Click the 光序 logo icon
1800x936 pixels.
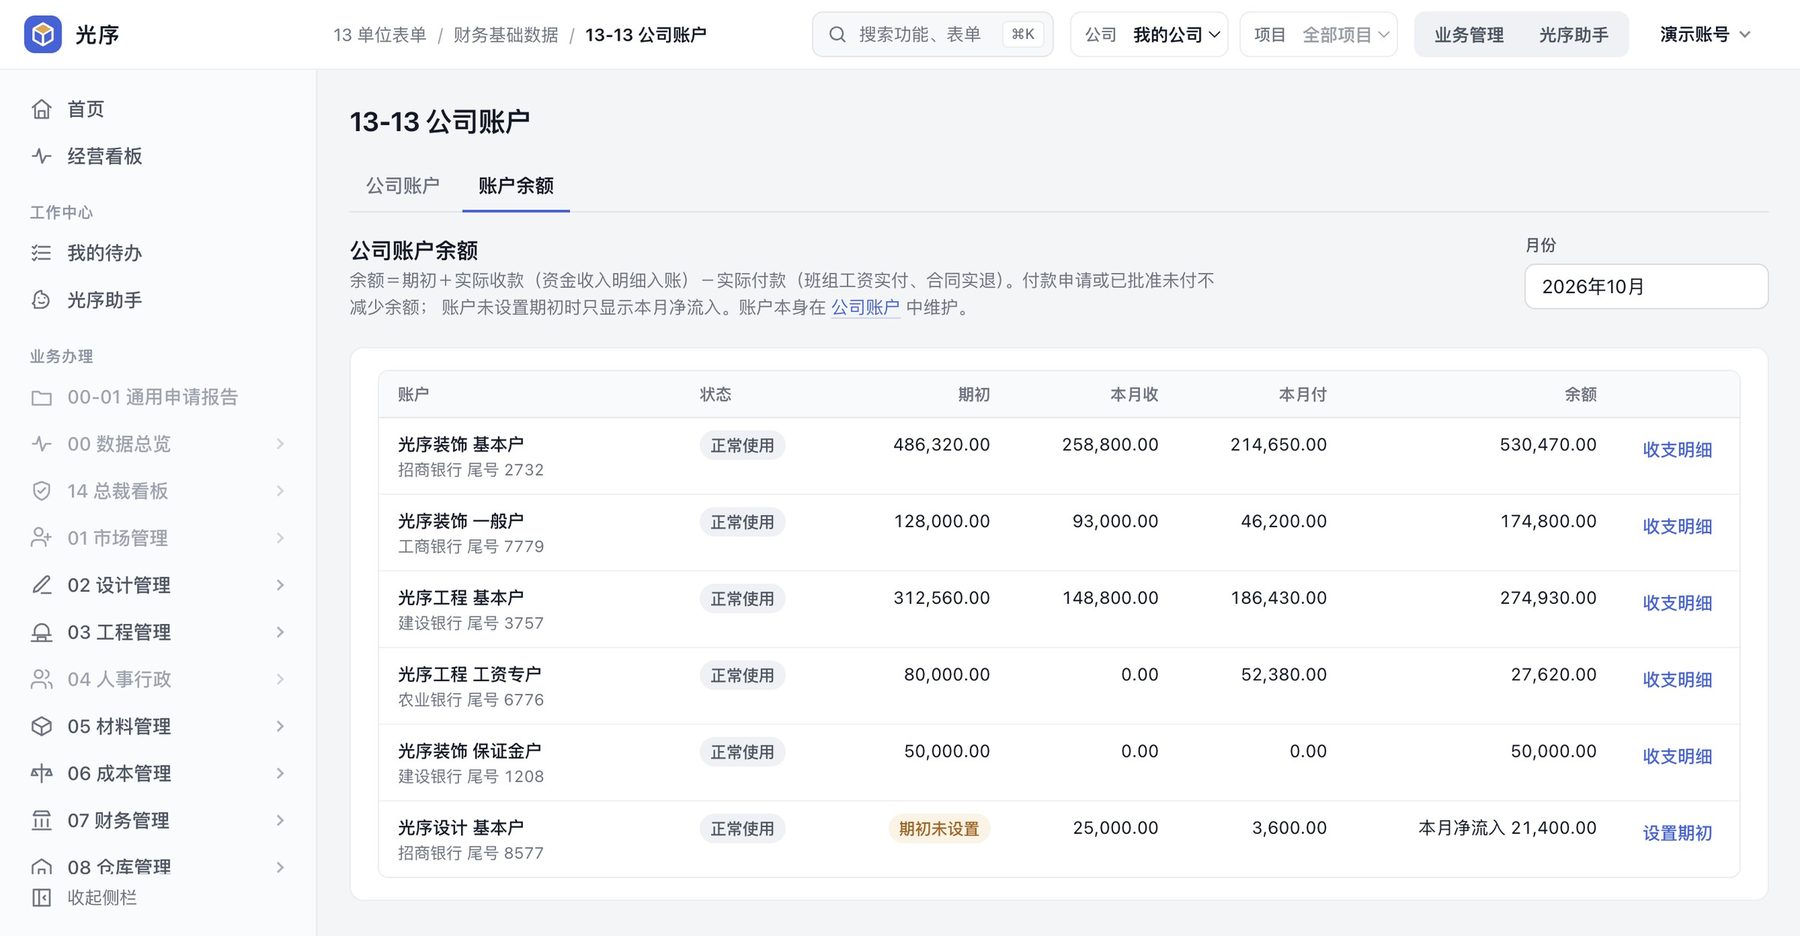coord(42,35)
